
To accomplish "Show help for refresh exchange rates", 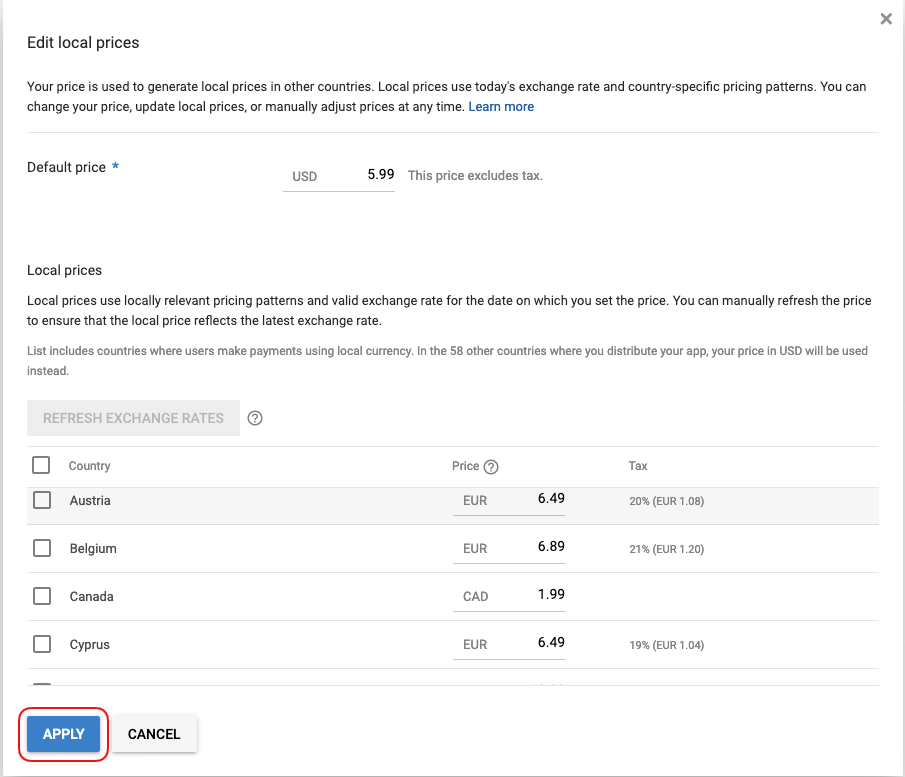I will (255, 419).
